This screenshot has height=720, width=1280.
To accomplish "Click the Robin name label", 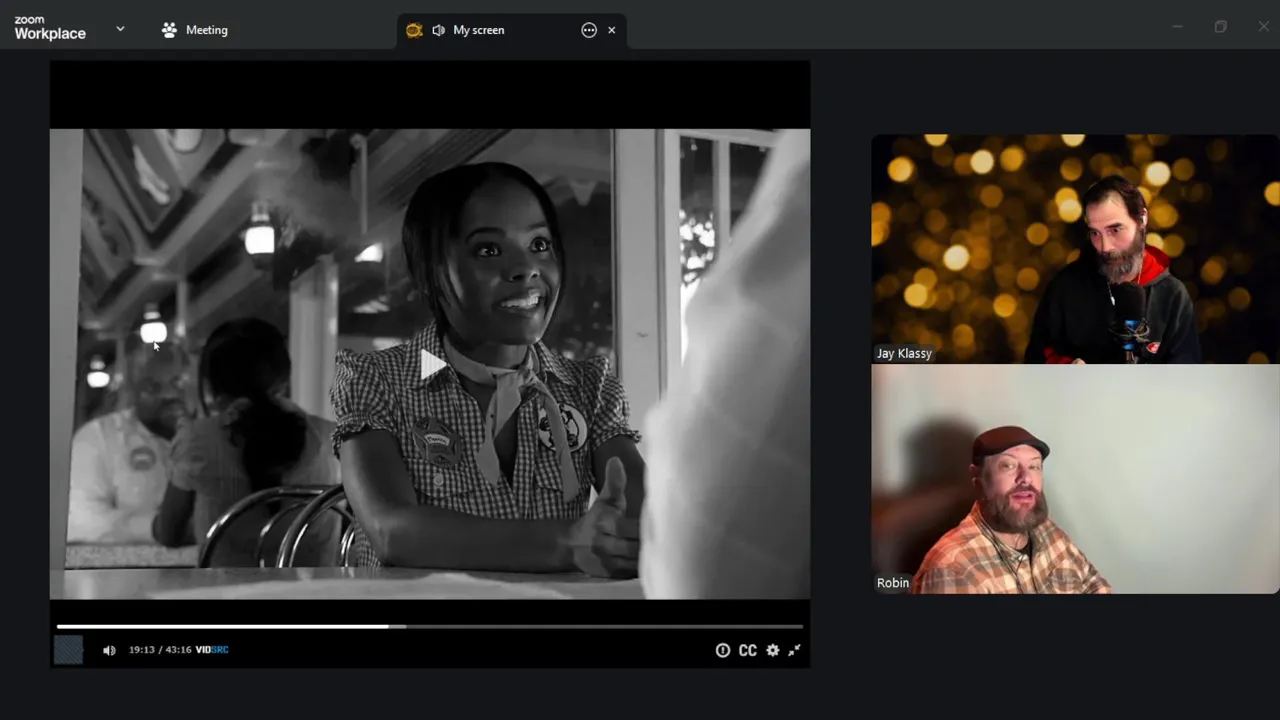I will coord(893,583).
